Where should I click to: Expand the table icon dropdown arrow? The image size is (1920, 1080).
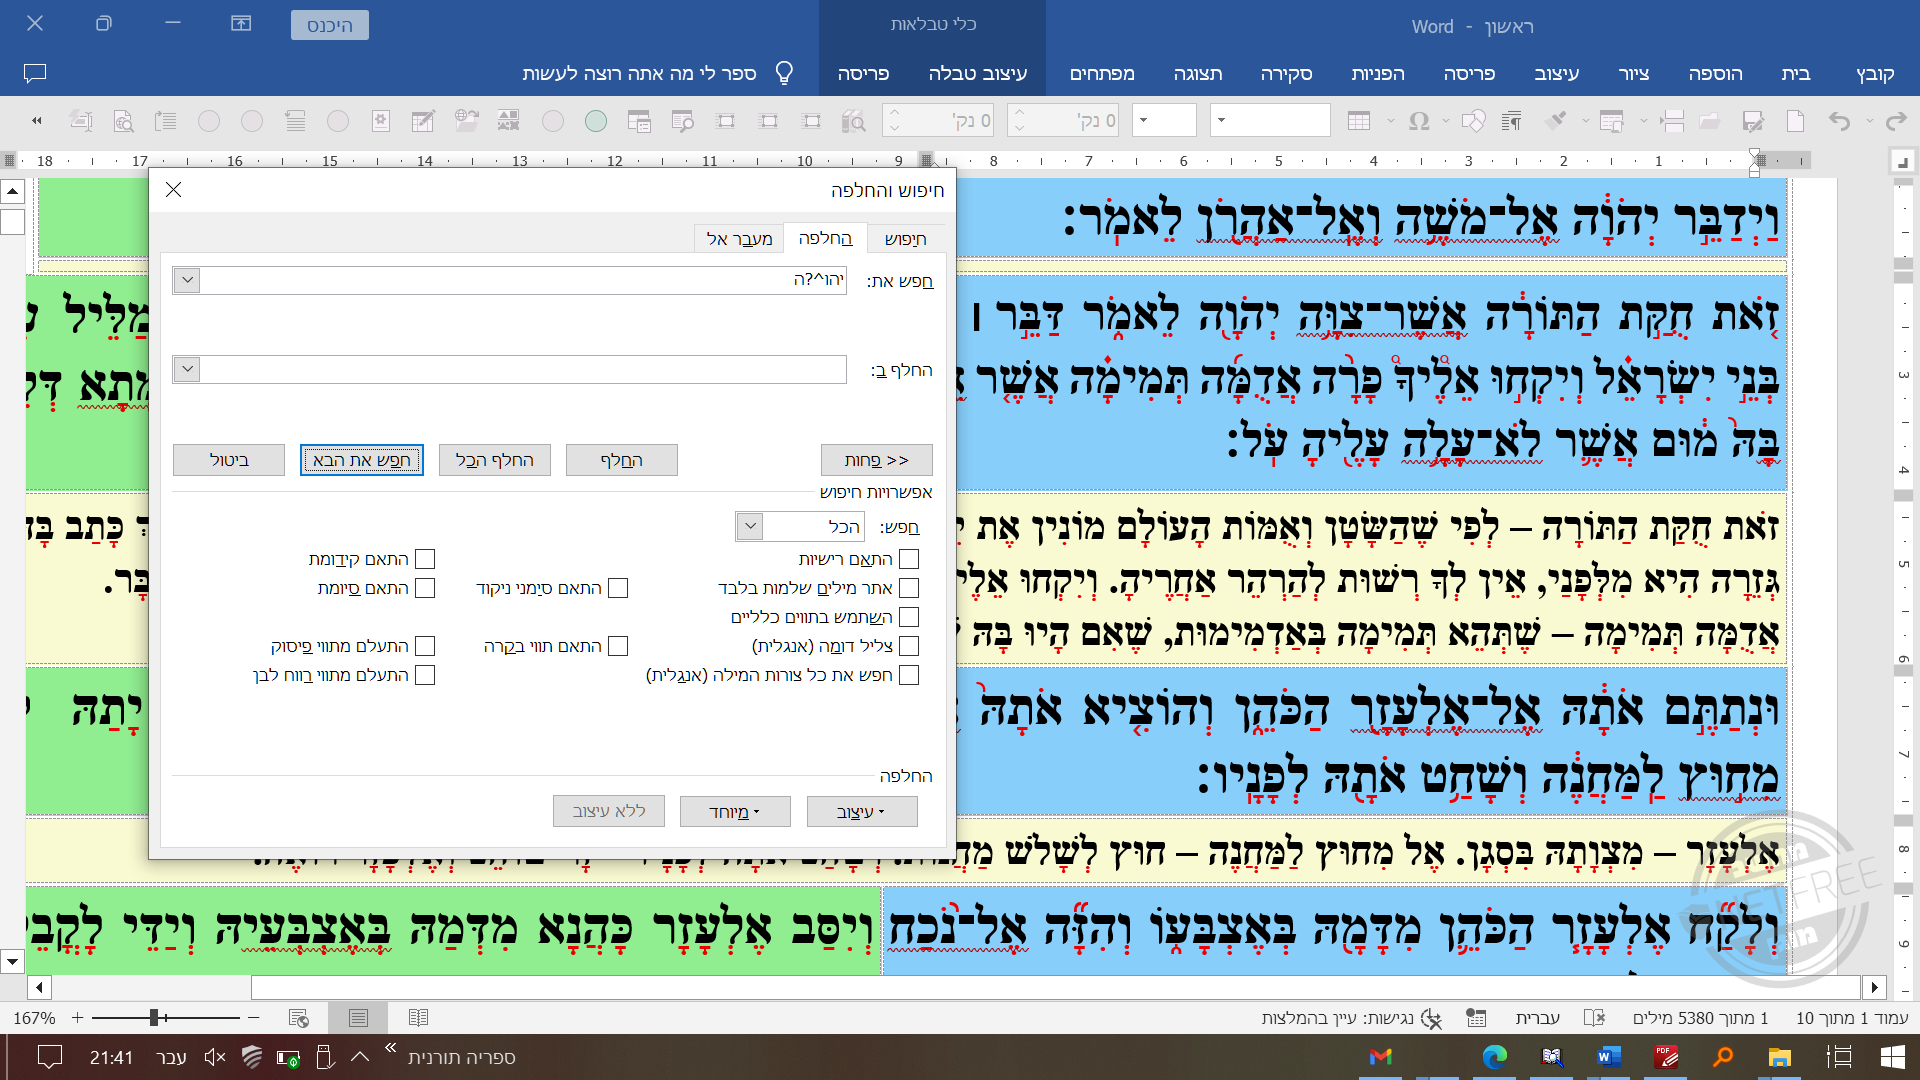click(x=1390, y=121)
